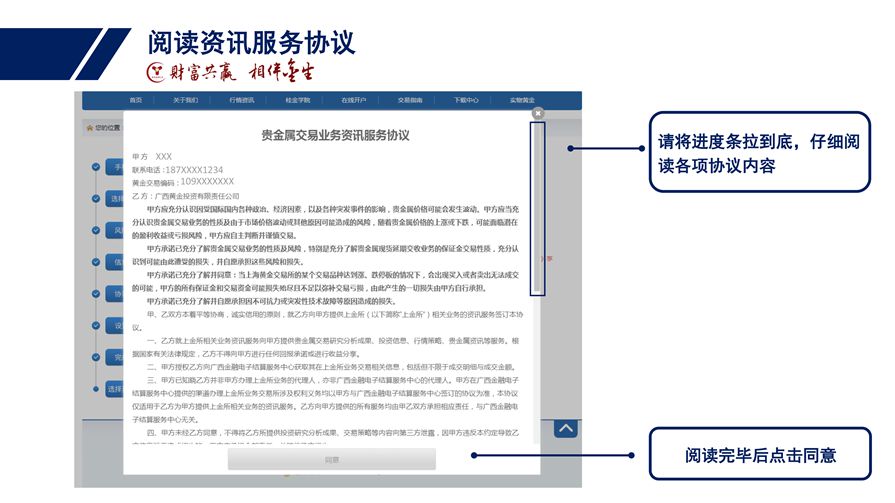Click the 手 step button in the sidebar
The image size is (895, 503).
pos(114,167)
